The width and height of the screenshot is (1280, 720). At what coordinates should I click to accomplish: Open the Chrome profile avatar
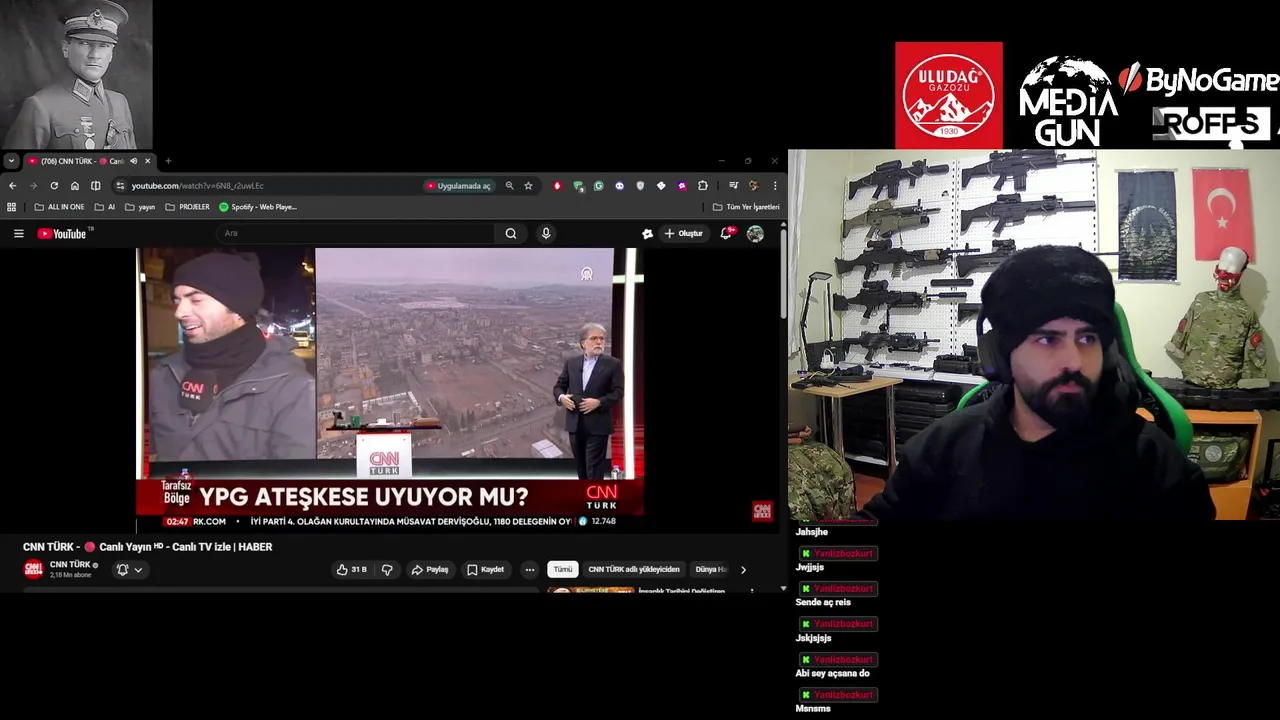pyautogui.click(x=754, y=185)
